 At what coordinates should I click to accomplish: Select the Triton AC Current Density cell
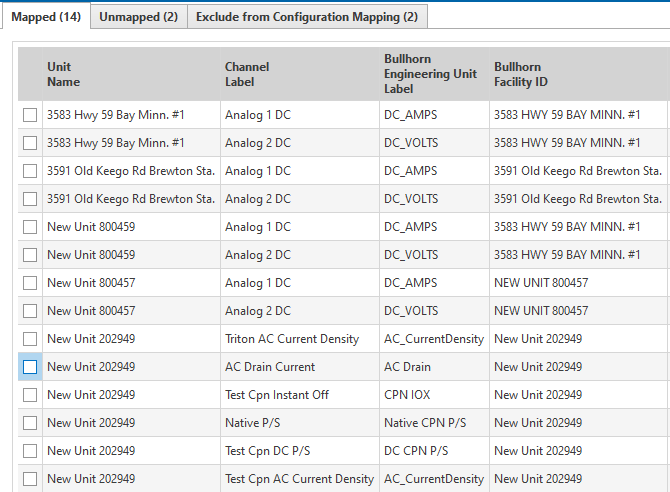point(300,339)
